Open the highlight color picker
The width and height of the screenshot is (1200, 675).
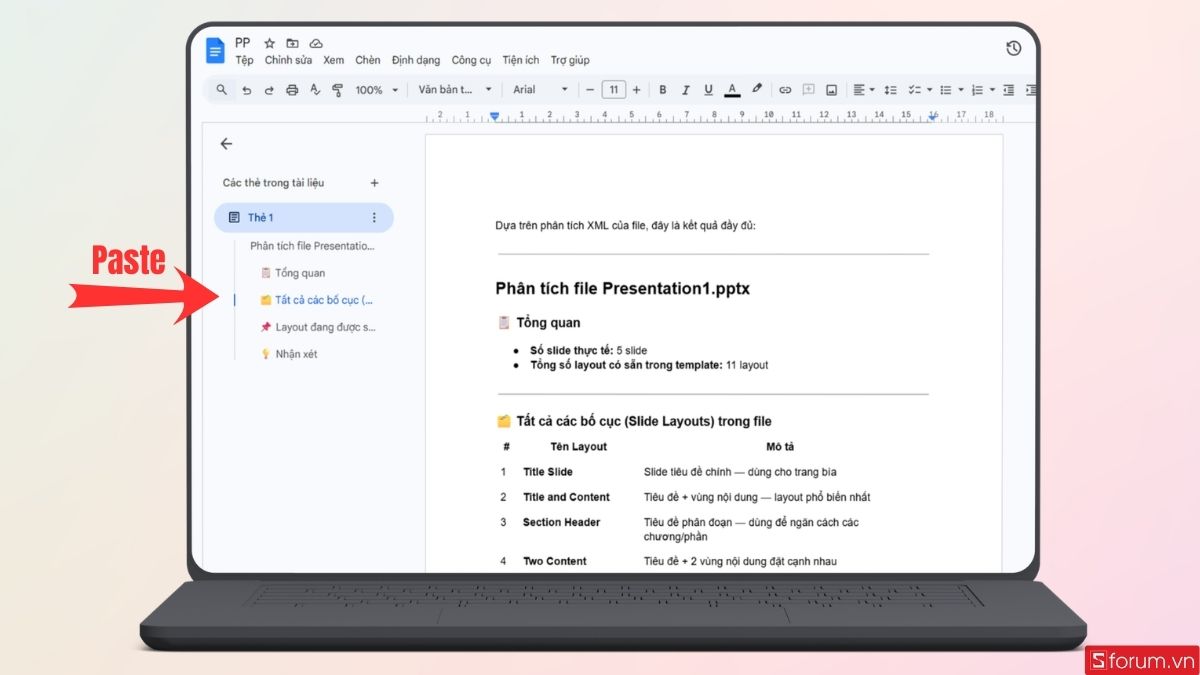[x=756, y=90]
